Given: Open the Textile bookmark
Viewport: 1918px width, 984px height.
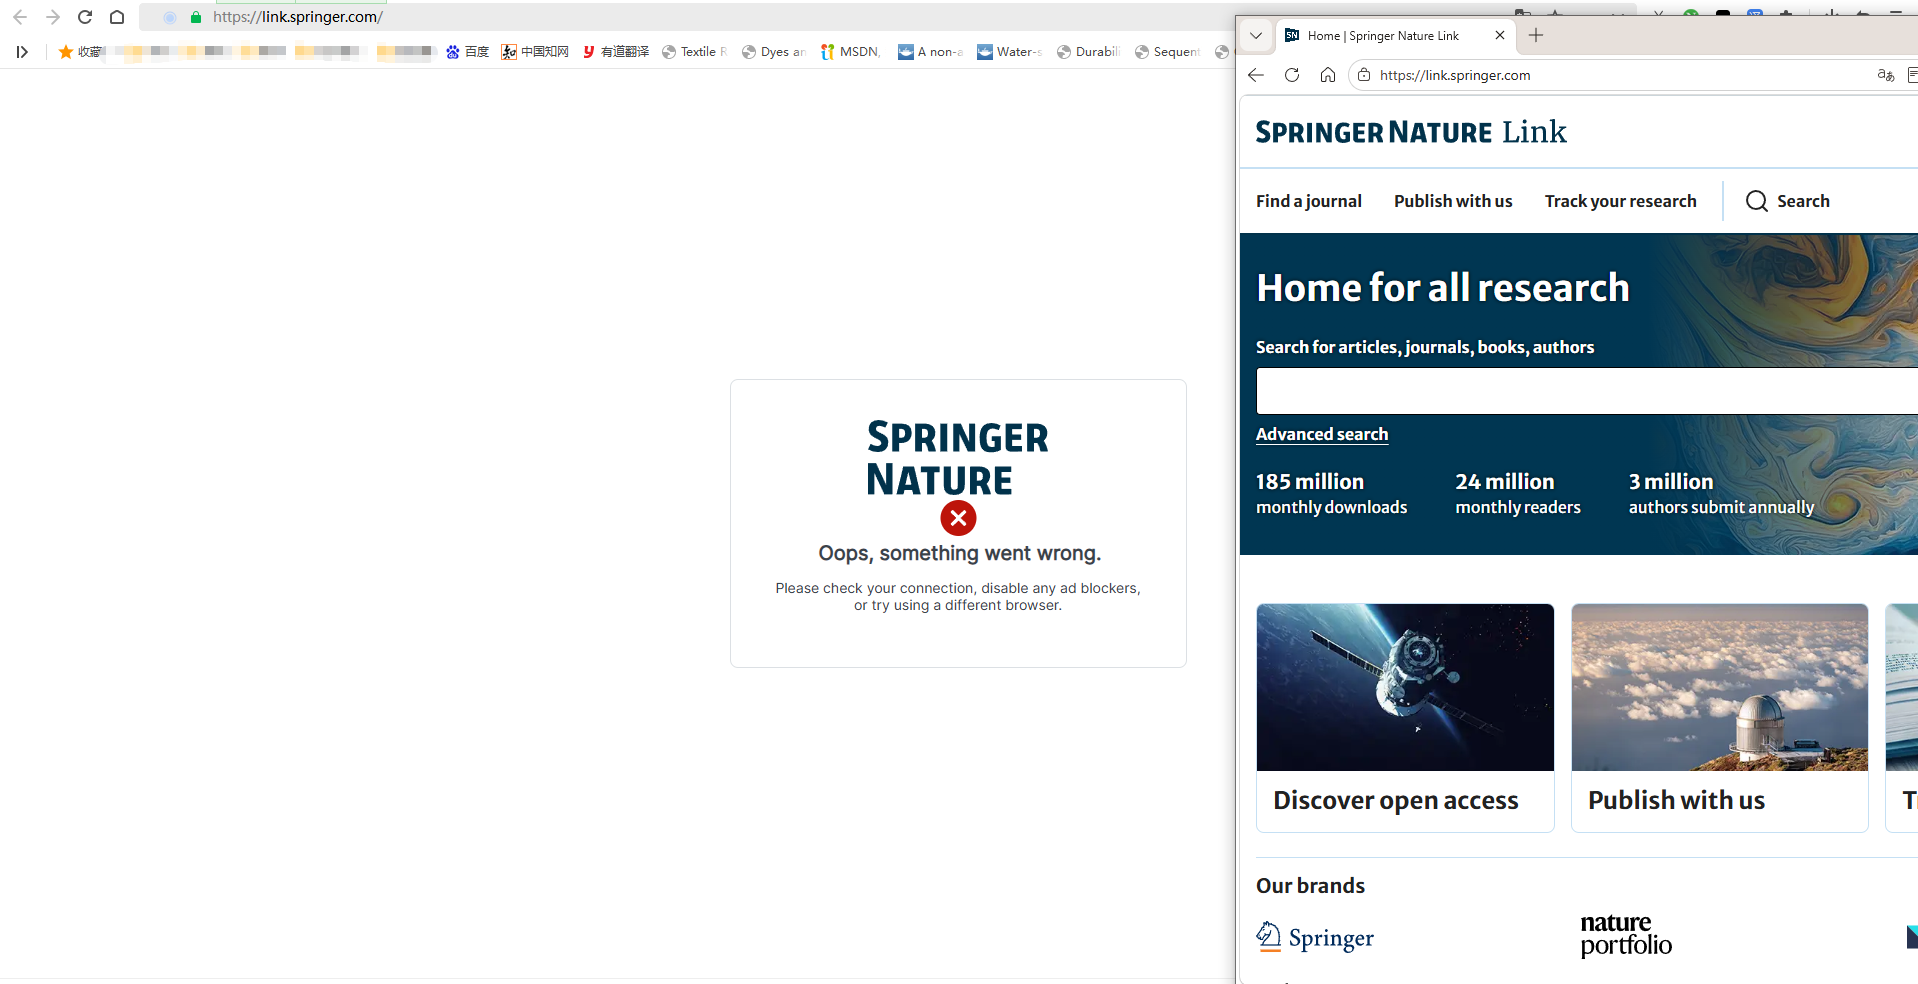Looking at the screenshot, I should (695, 52).
